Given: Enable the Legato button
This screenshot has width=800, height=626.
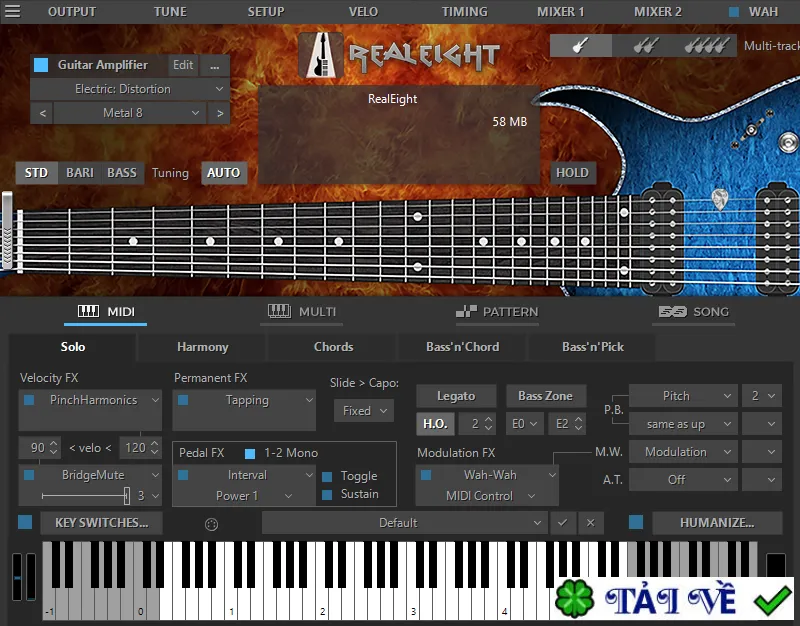Looking at the screenshot, I should (456, 396).
